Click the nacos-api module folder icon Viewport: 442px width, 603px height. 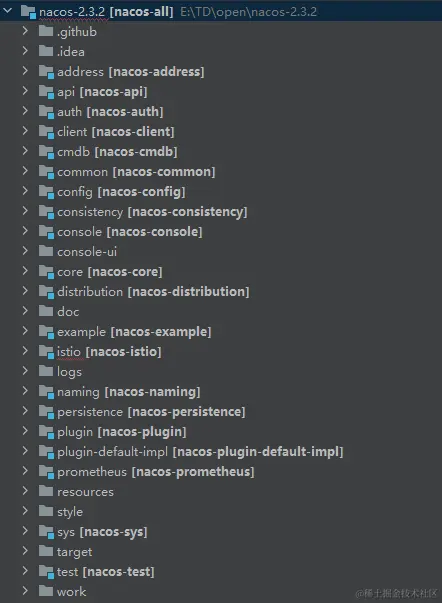click(46, 92)
